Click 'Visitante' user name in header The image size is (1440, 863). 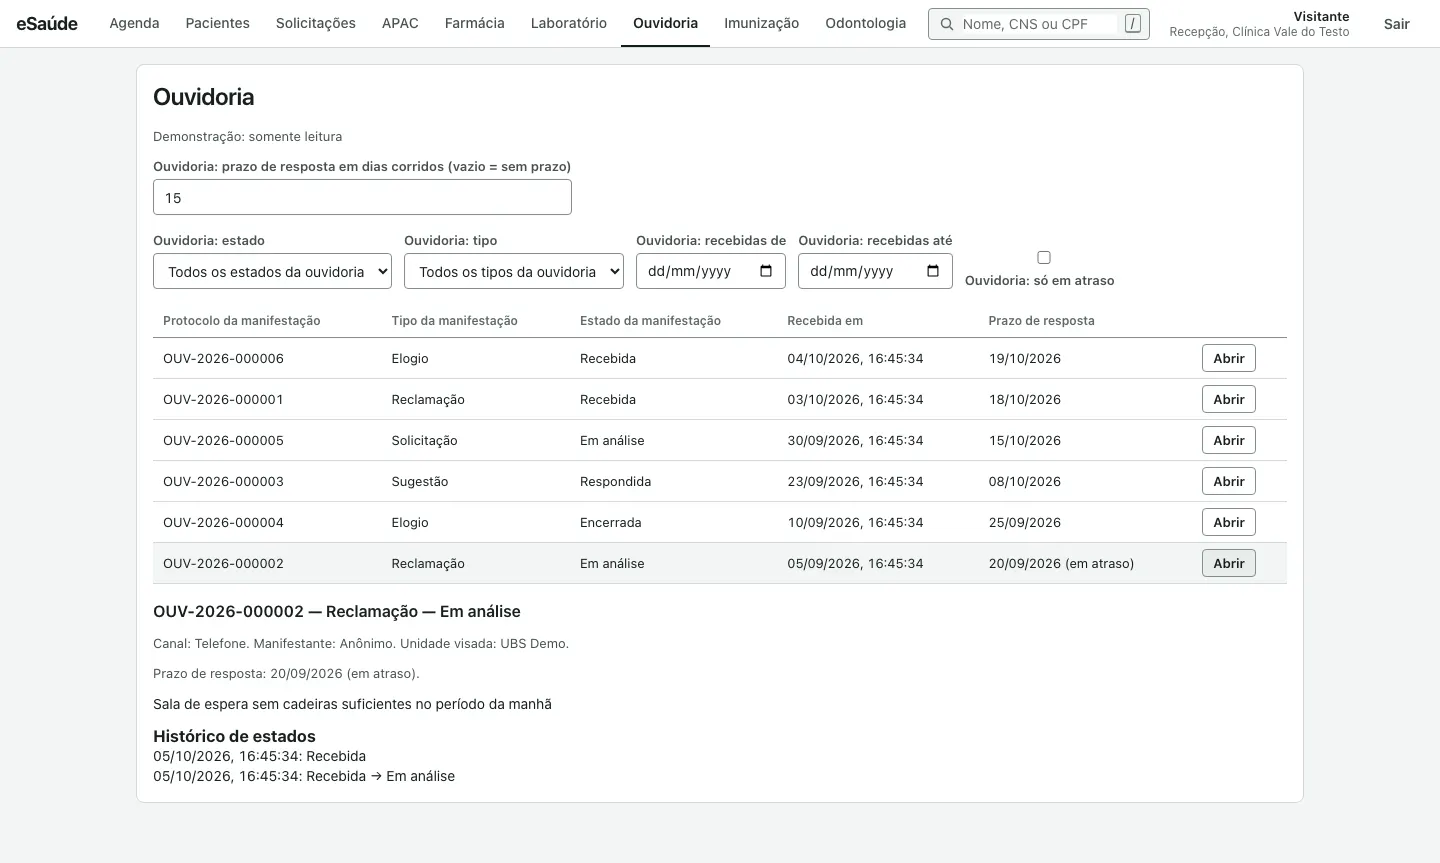tap(1321, 16)
